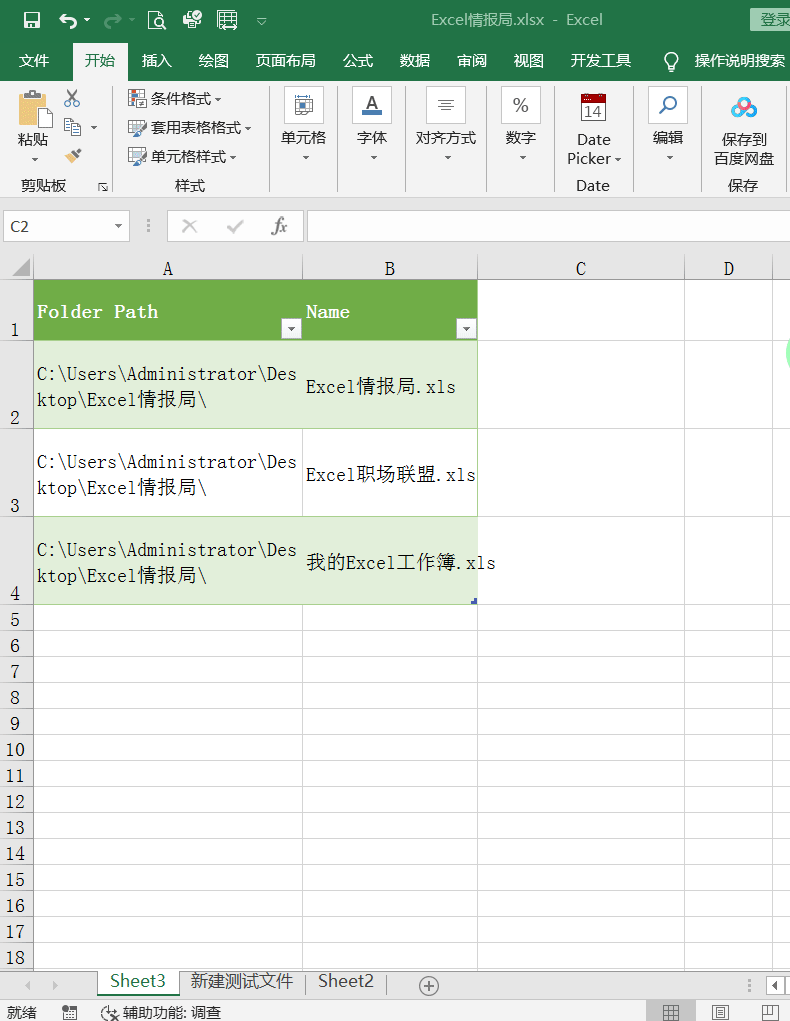The image size is (790, 1021).
Task: Open the Folder Path filter dropdown
Action: (291, 329)
